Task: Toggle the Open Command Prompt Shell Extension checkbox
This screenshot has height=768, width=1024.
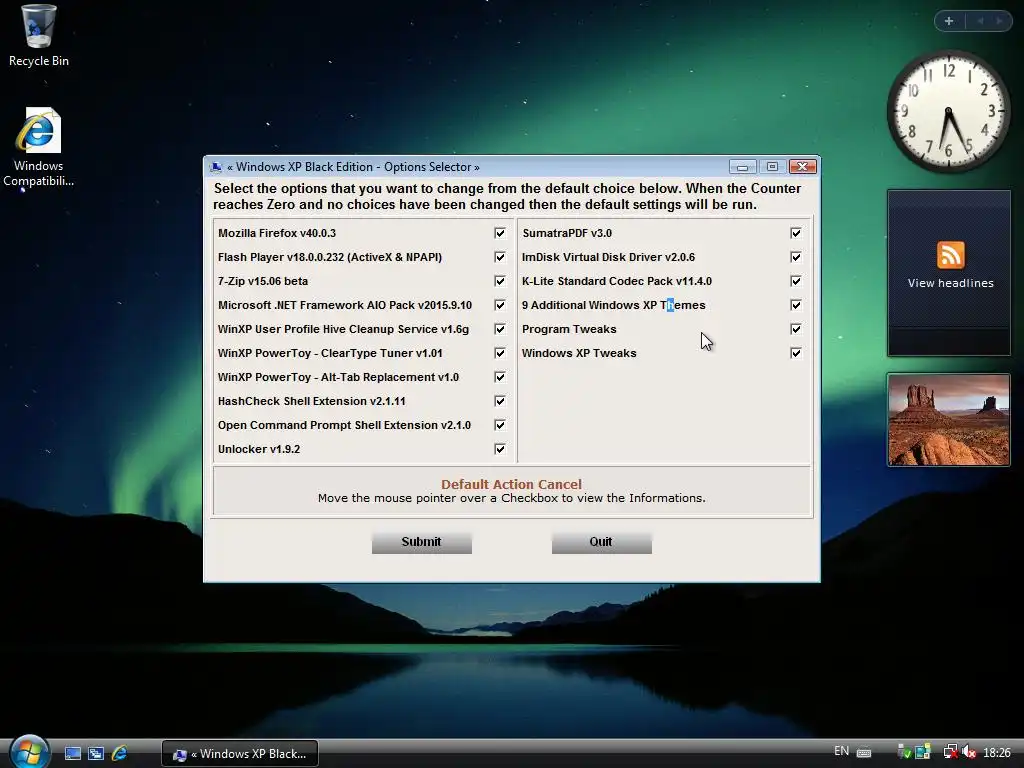Action: click(500, 425)
